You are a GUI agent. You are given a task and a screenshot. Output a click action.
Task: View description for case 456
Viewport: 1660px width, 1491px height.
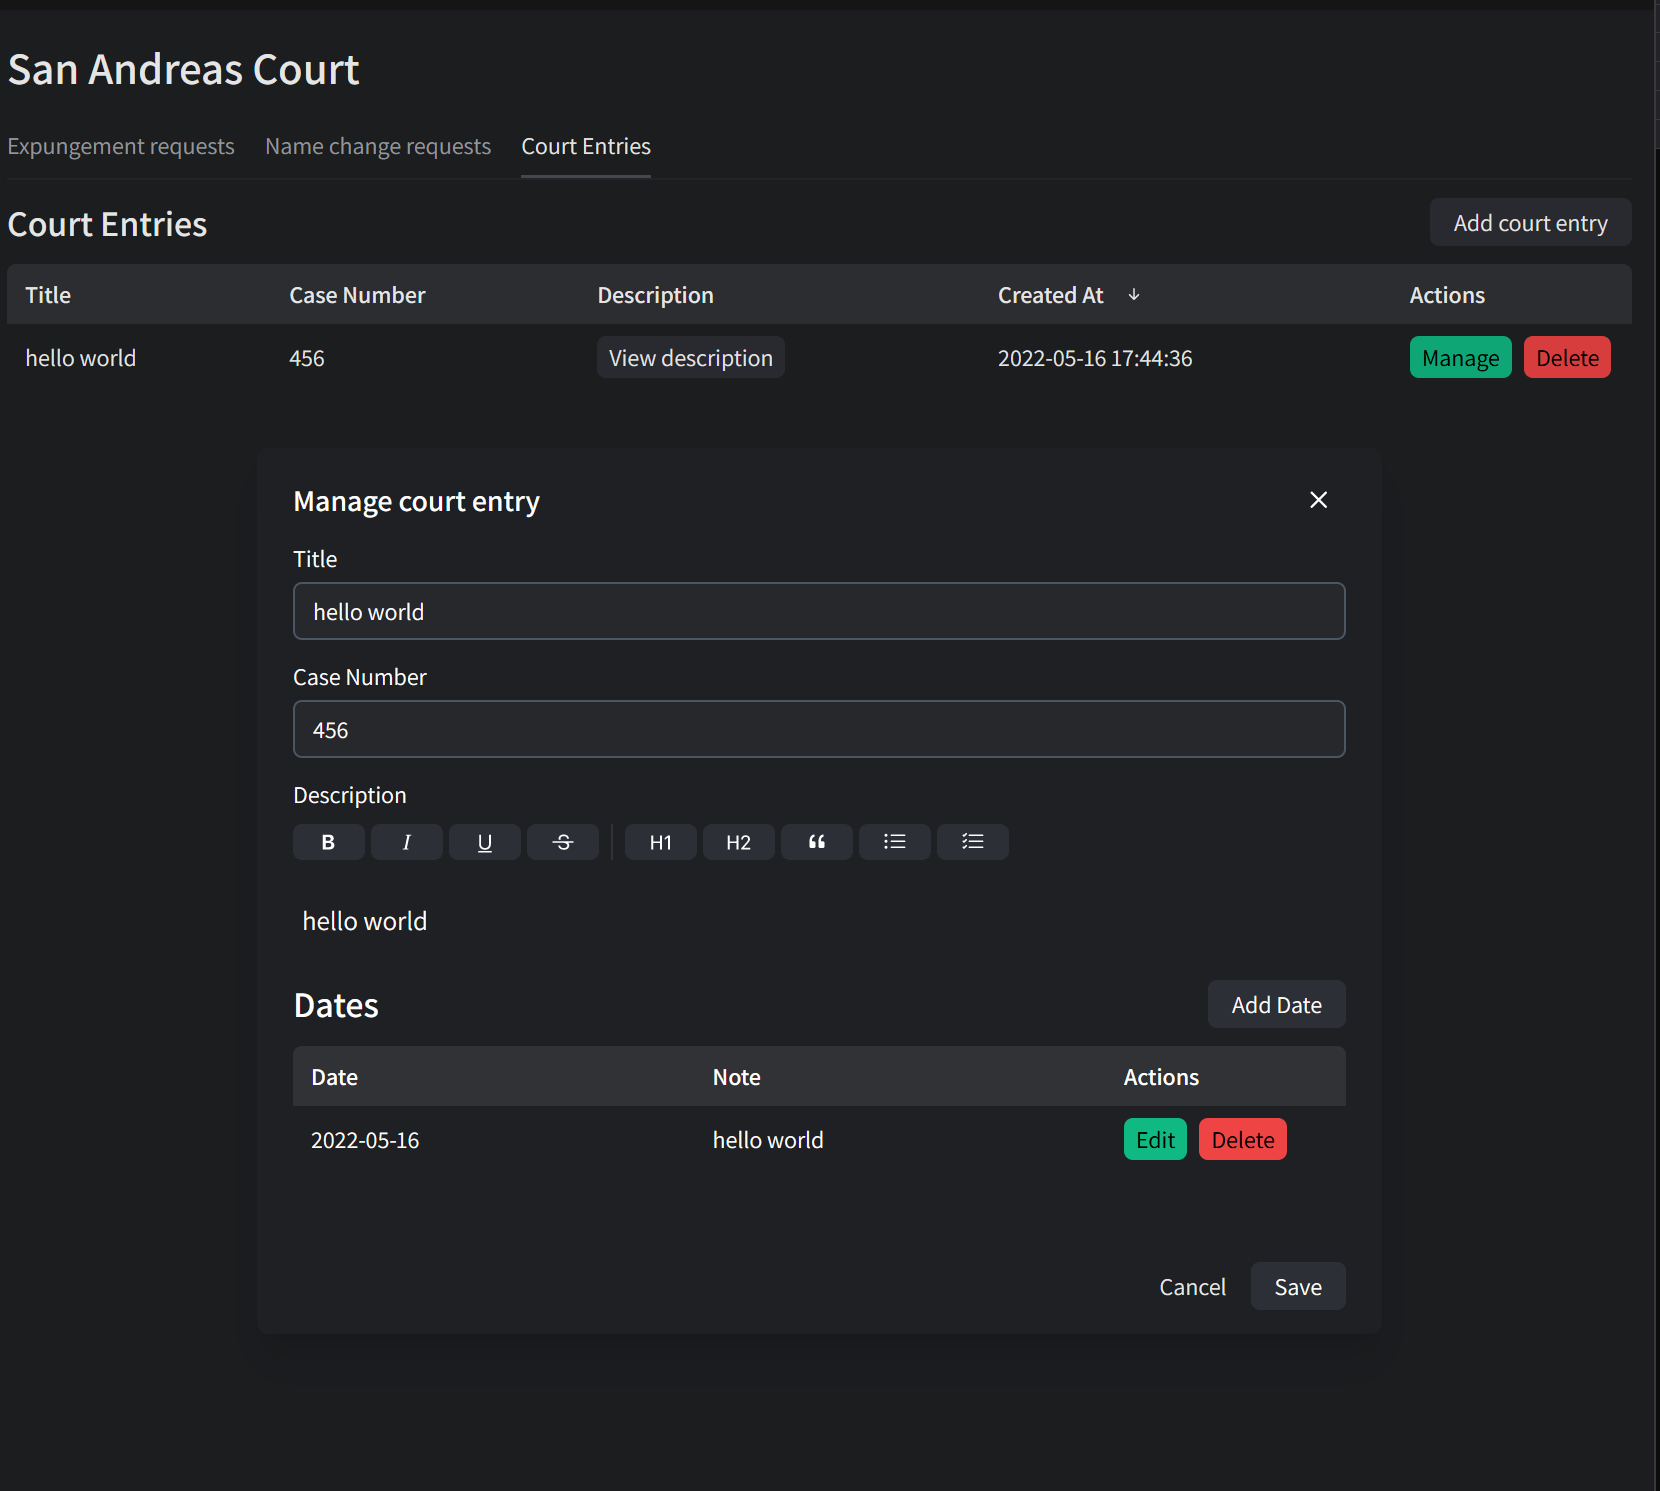[690, 357]
